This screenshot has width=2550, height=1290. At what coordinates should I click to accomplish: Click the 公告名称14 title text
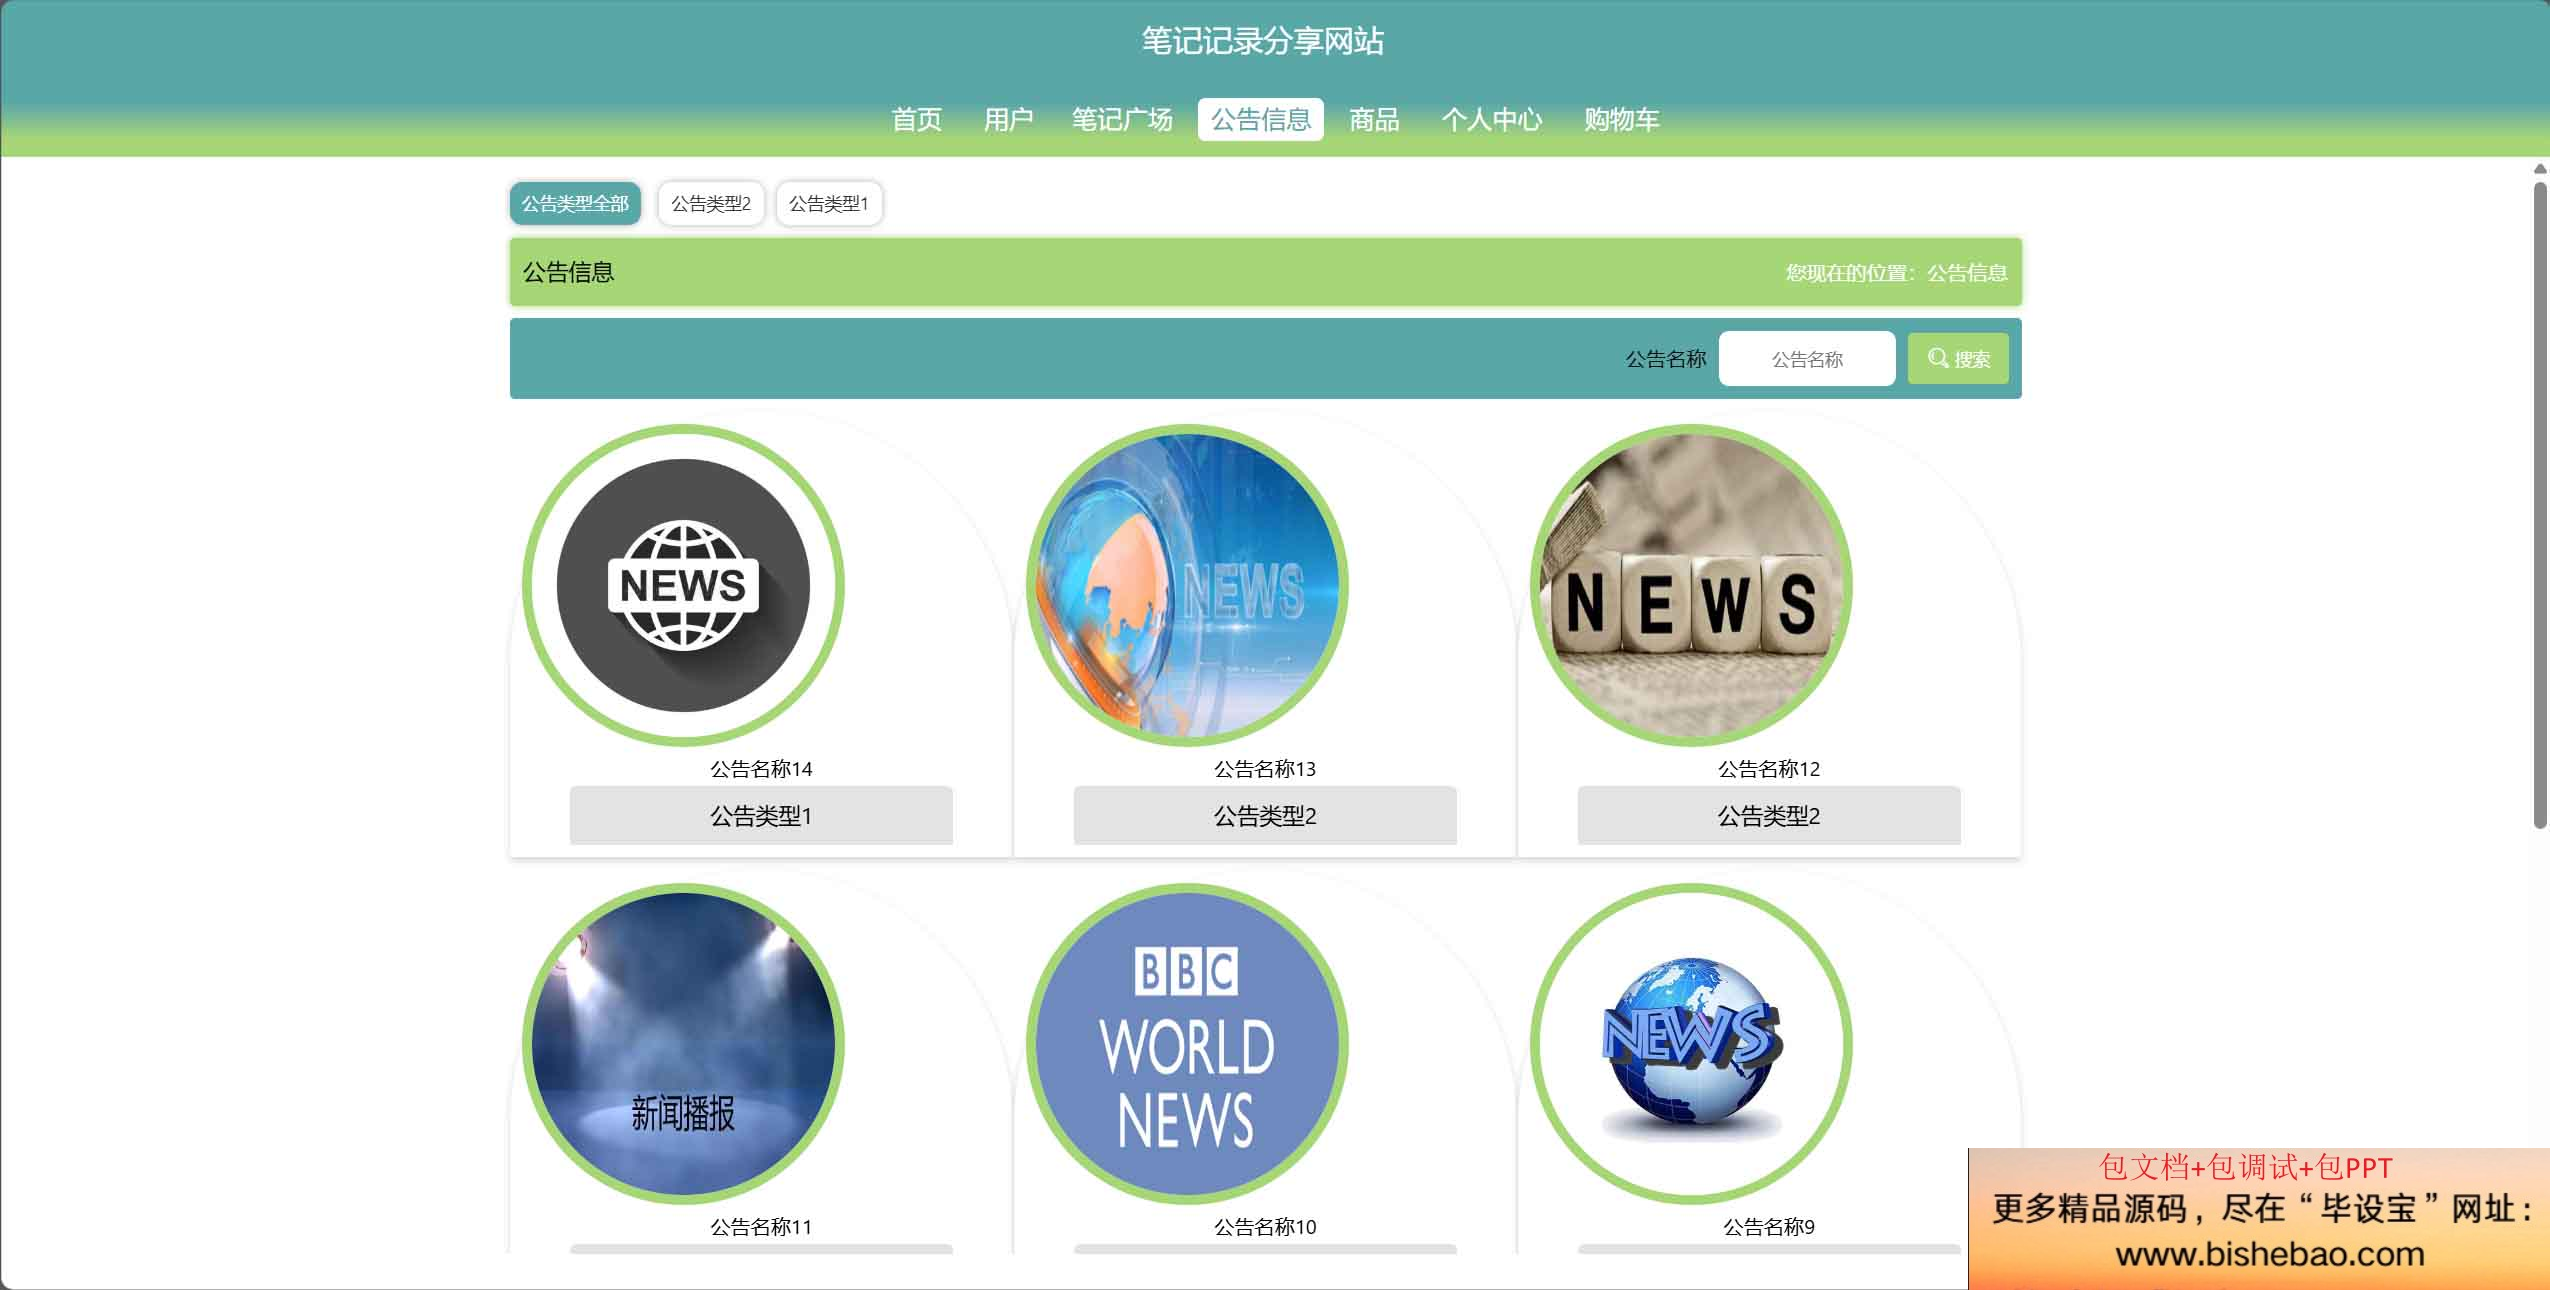point(761,769)
